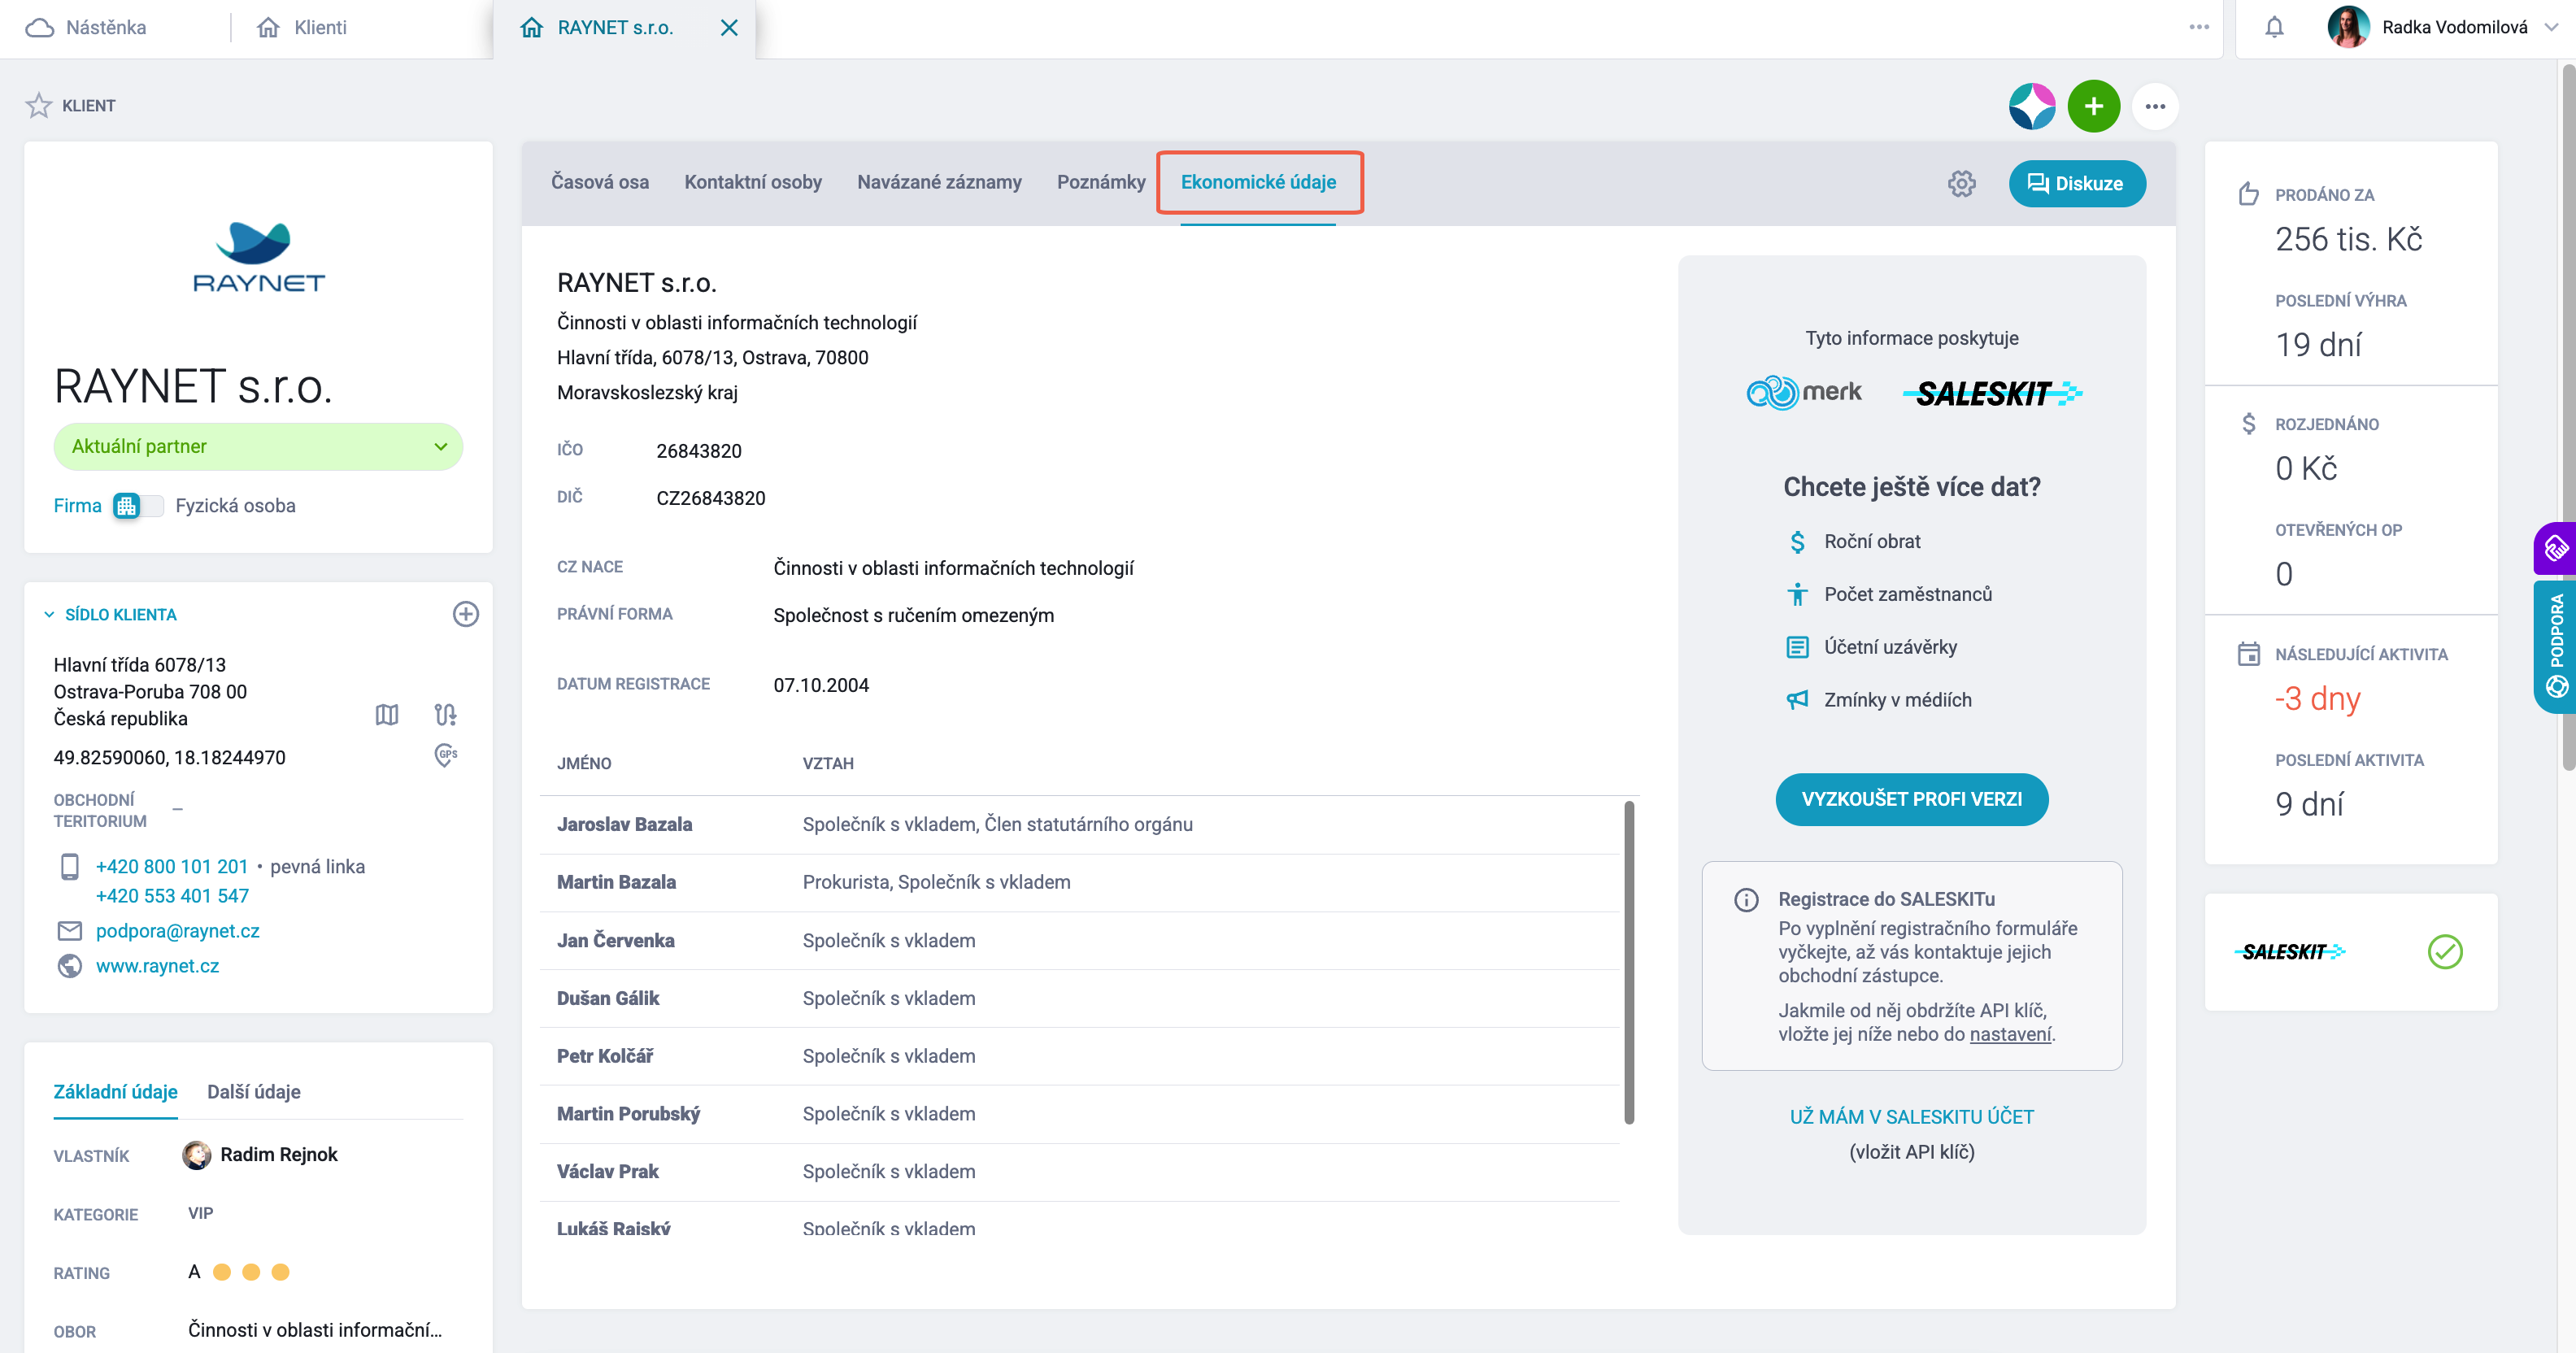Close the RAYNET s.r.o. tab
Screen dimensions: 2576x1353
point(729,27)
